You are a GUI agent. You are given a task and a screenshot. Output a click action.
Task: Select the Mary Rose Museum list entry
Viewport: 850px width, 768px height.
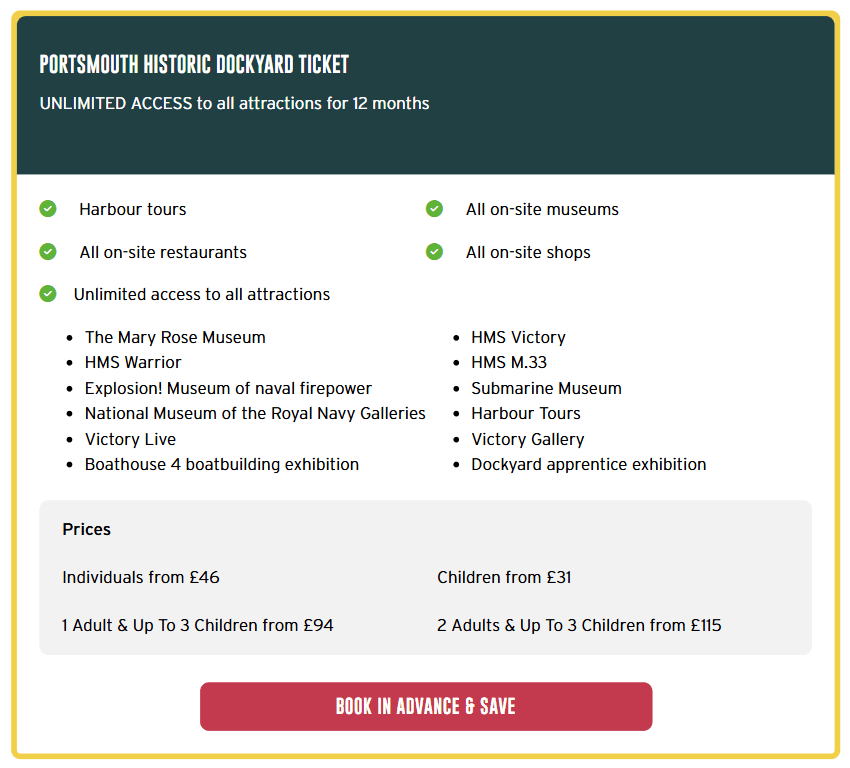pos(175,337)
